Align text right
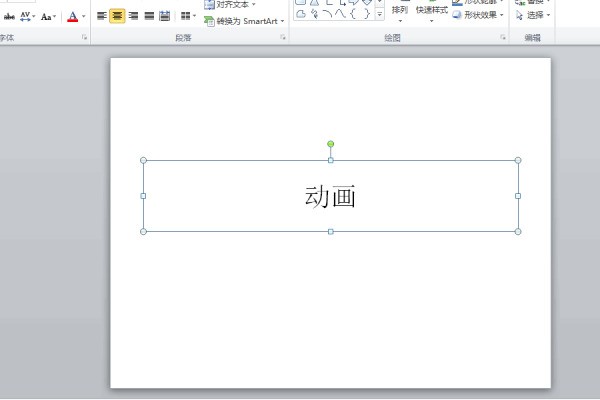Viewport: 600px width, 400px height. 134,16
